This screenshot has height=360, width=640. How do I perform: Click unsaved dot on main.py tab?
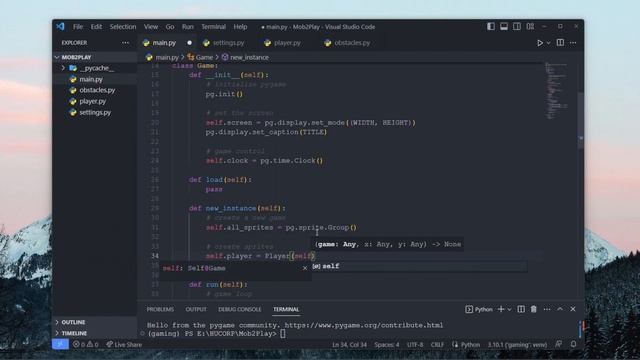pos(189,42)
